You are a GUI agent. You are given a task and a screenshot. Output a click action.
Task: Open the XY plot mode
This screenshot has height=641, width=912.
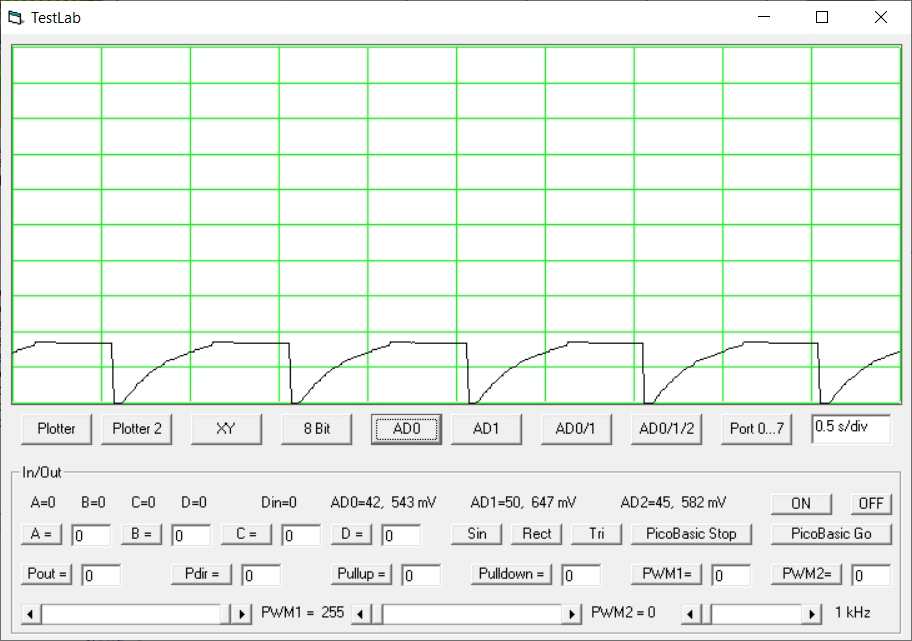pos(226,428)
